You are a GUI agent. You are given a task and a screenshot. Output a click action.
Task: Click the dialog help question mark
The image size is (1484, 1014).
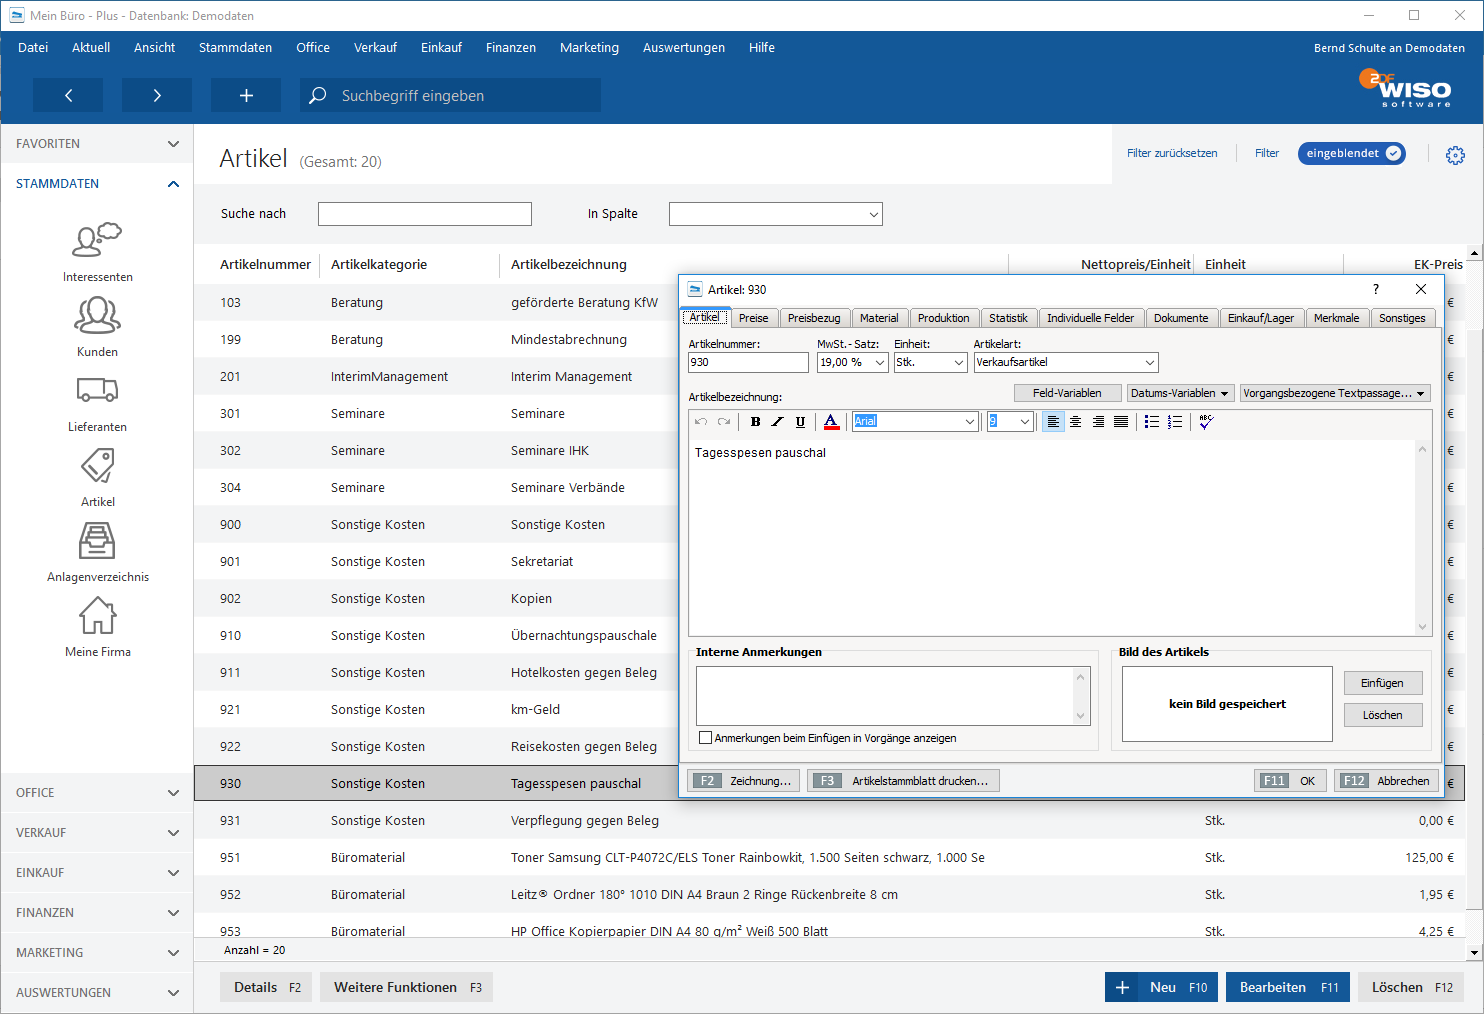pyautogui.click(x=1376, y=289)
